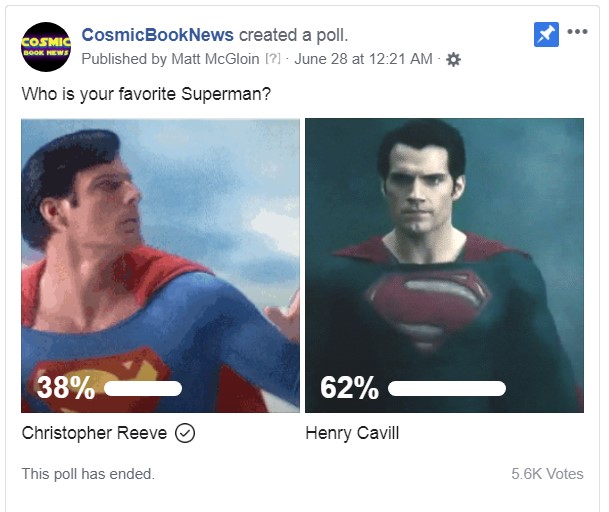This screenshot has width=609, height=512.
Task: View the 5.6K Votes count
Action: [547, 474]
